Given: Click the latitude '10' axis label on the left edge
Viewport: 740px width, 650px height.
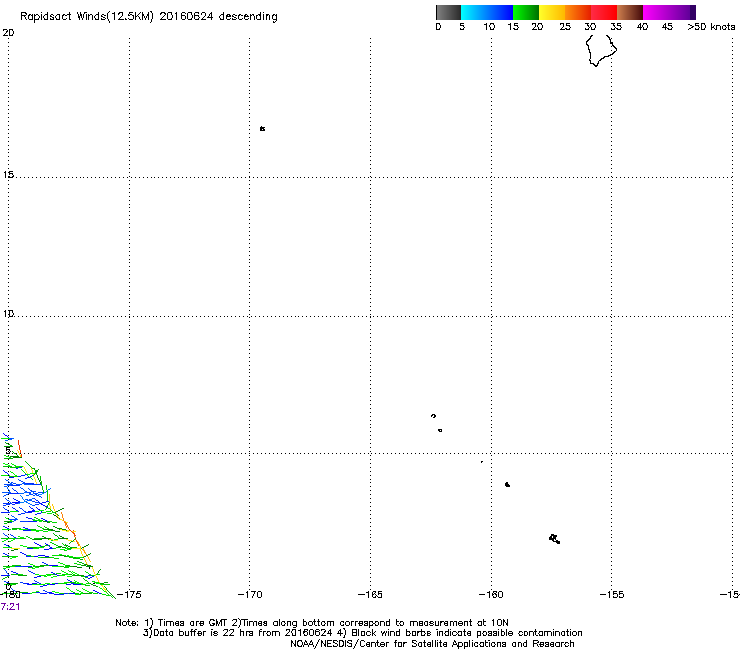Looking at the screenshot, I should point(8,313).
